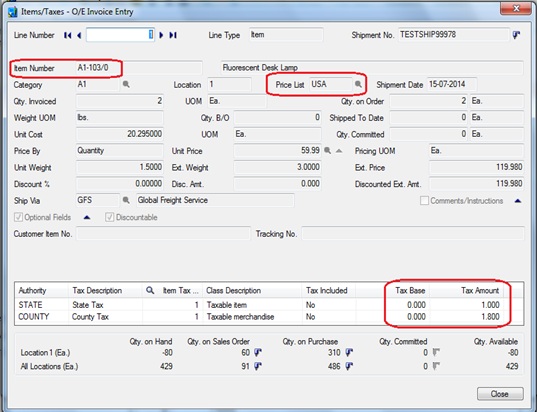Toggle Optional Fields checkbox
537x412 pixels.
click(x=18, y=217)
